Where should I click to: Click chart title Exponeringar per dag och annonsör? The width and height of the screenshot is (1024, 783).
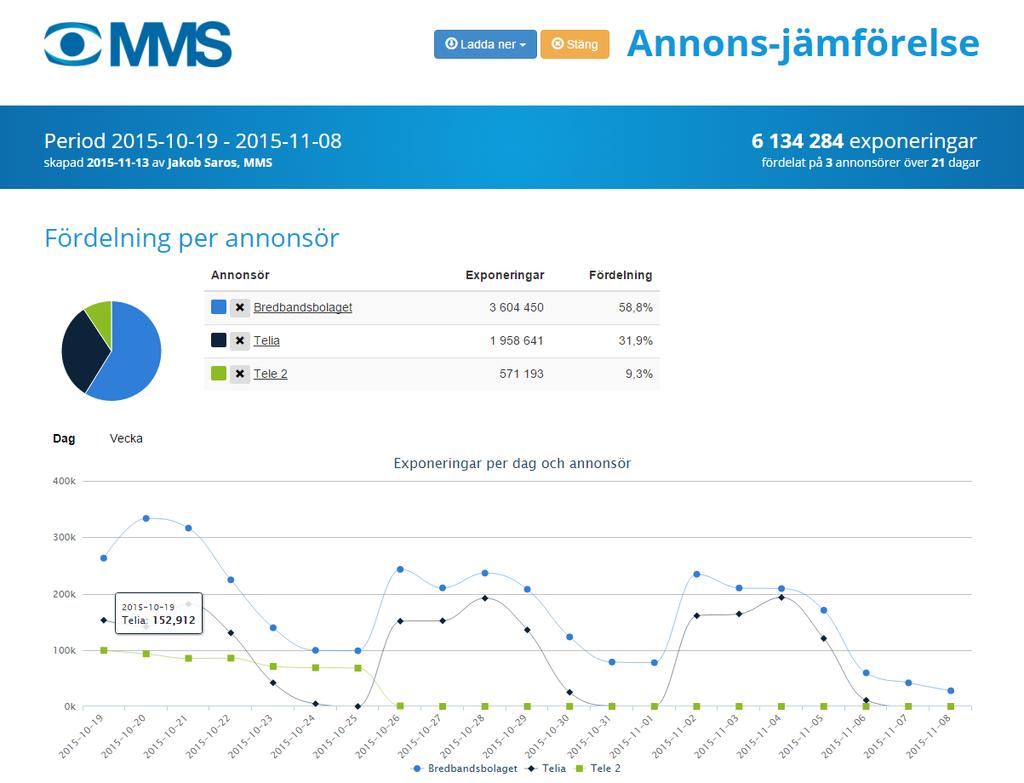pyautogui.click(x=512, y=463)
